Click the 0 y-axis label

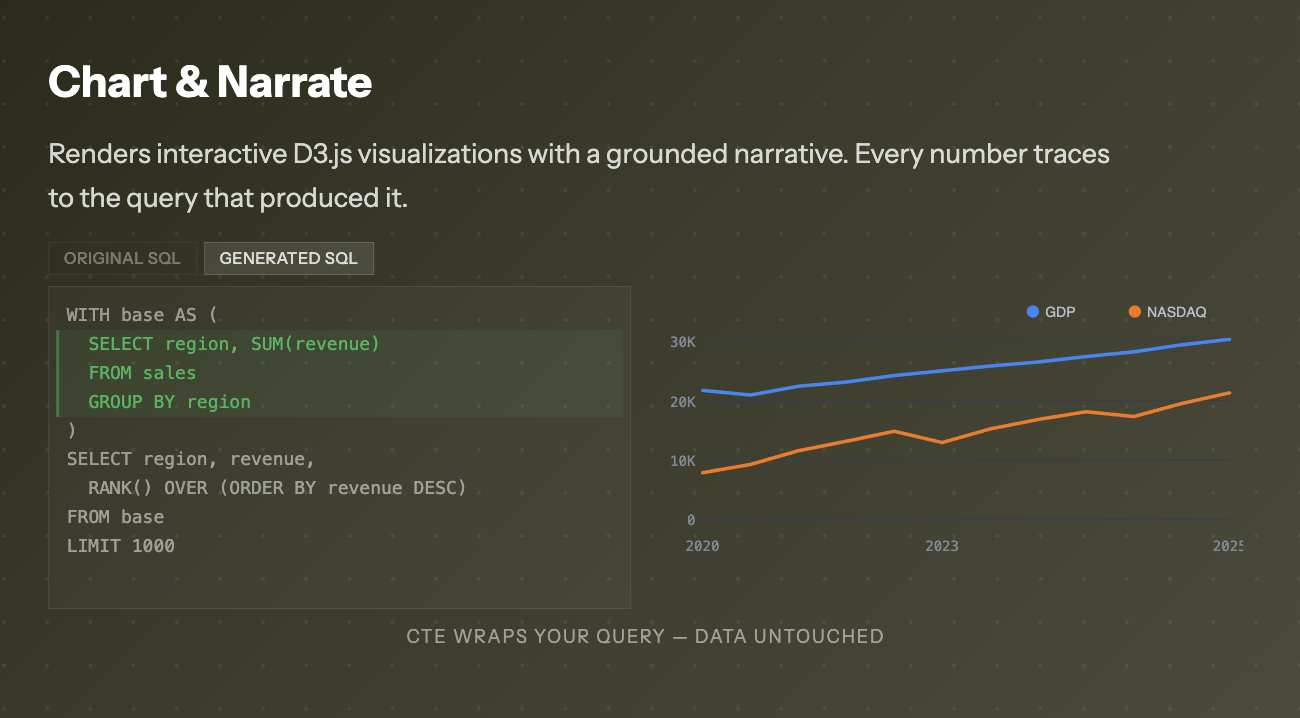click(x=691, y=520)
